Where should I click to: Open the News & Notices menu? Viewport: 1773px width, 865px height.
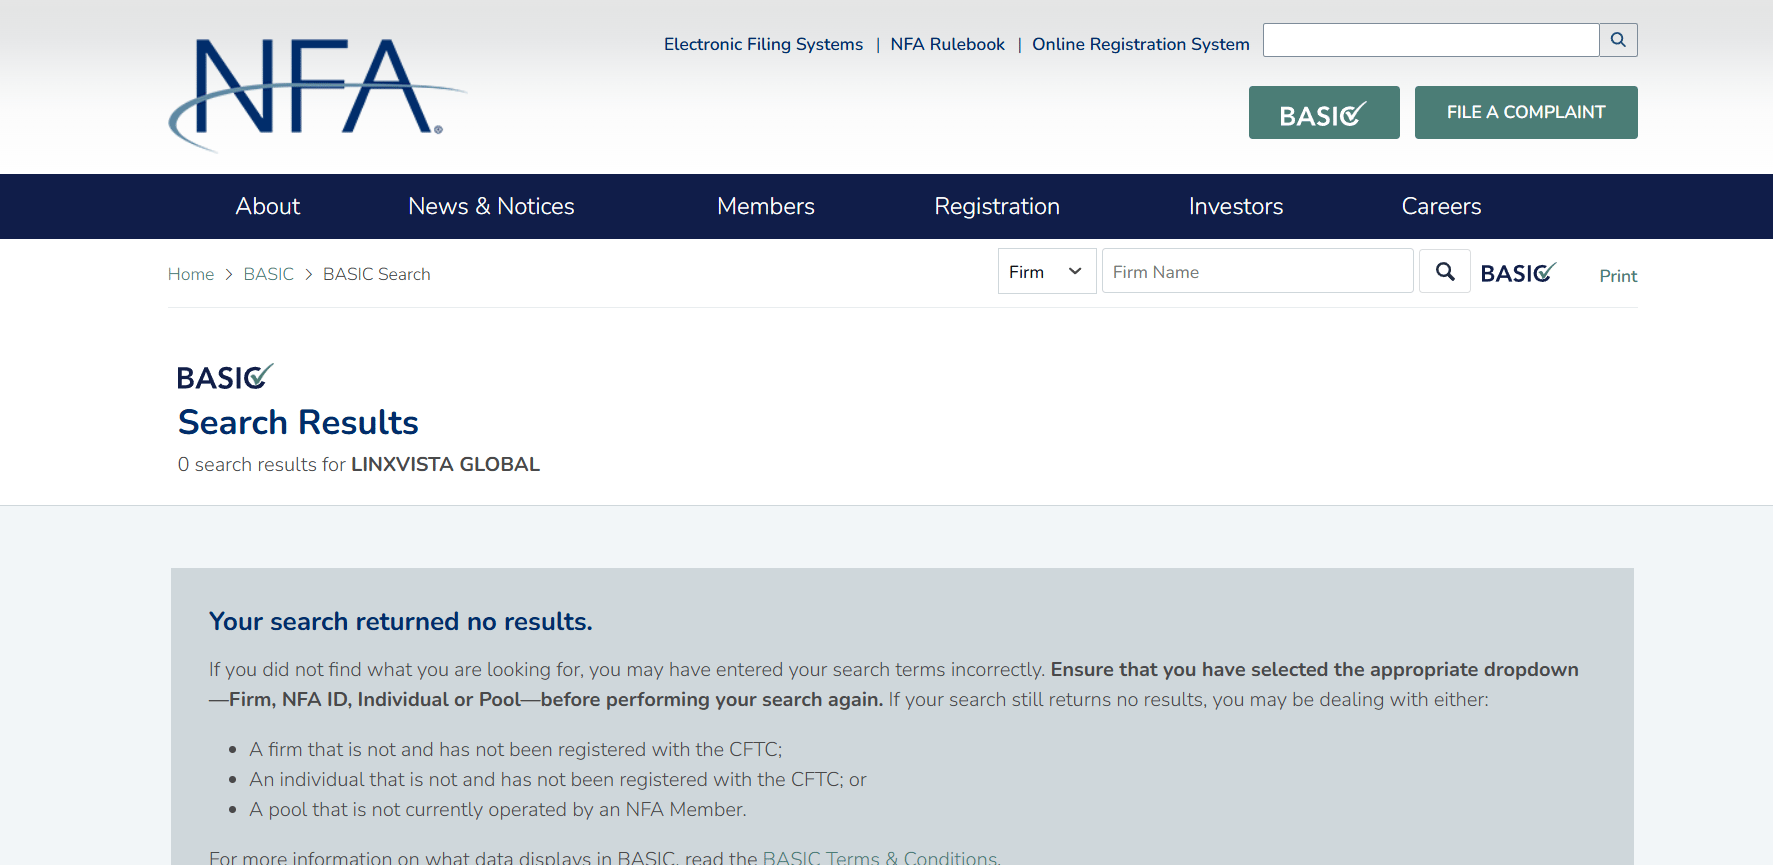click(x=491, y=206)
